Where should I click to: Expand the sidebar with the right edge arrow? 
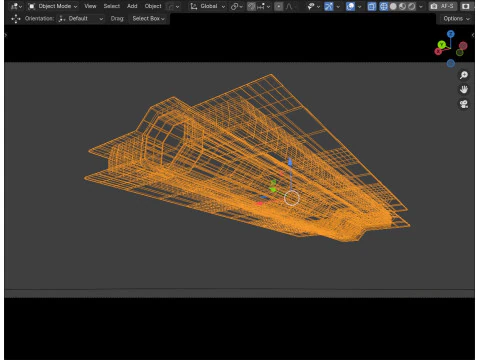[473, 35]
